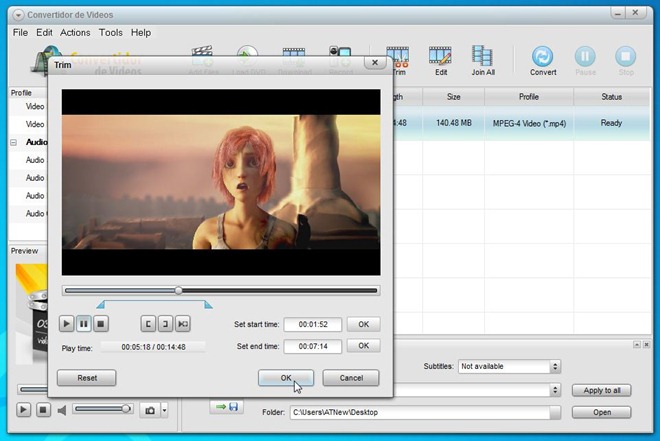Screen dimensions: 660x441
Task: Play the main preview video
Action: [x=24, y=410]
